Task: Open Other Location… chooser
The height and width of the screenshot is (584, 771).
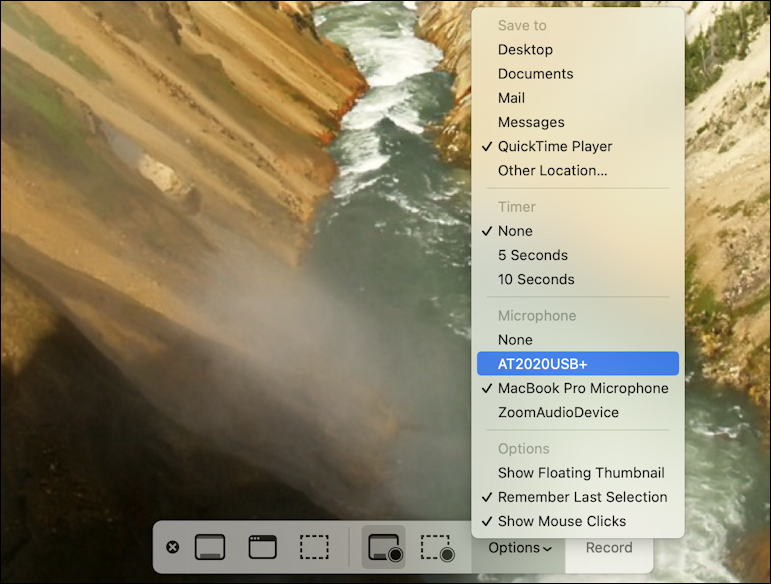Action: tap(578, 171)
